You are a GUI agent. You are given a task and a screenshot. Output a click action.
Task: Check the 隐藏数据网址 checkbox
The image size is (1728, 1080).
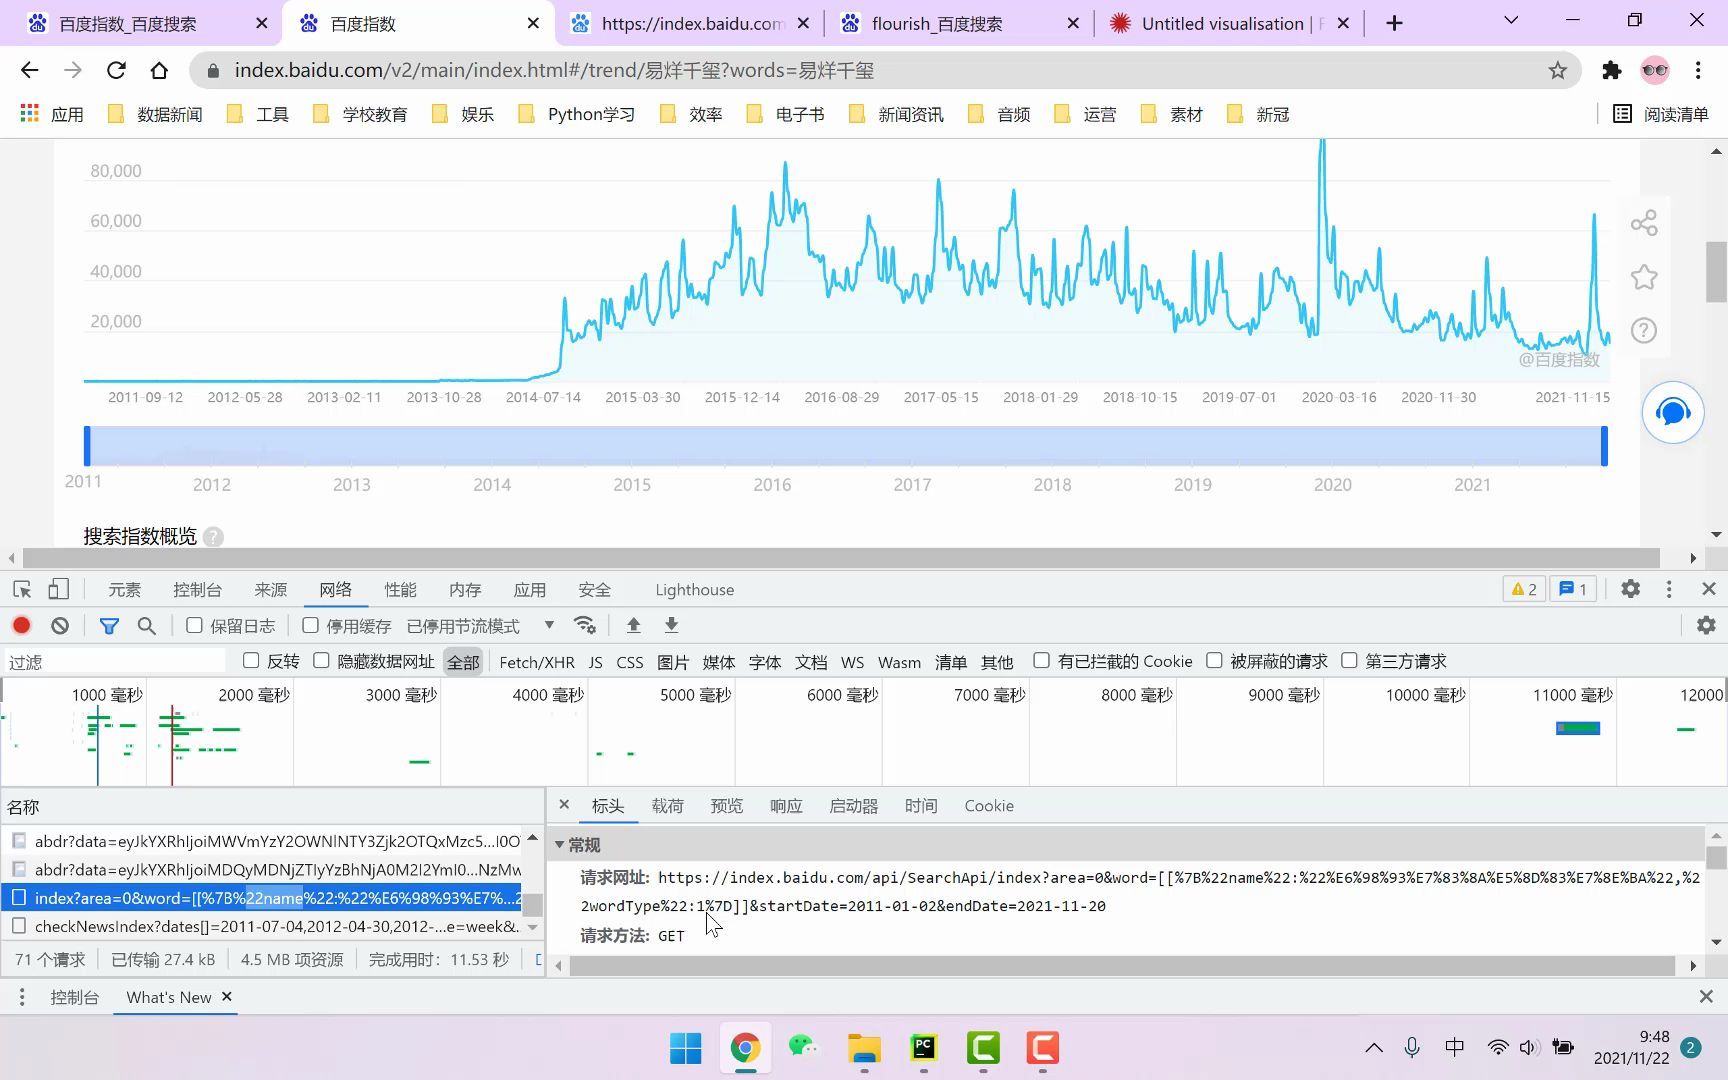click(x=321, y=660)
